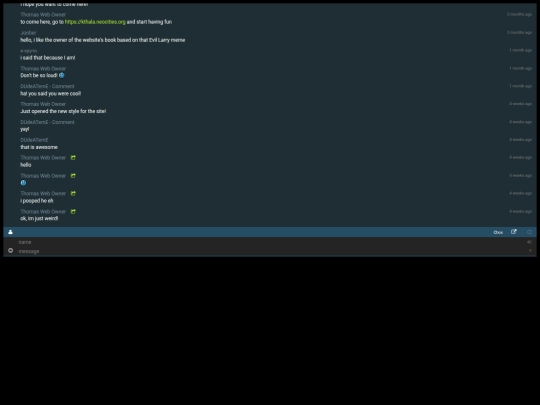Click username above 'i said that because'

29,51
